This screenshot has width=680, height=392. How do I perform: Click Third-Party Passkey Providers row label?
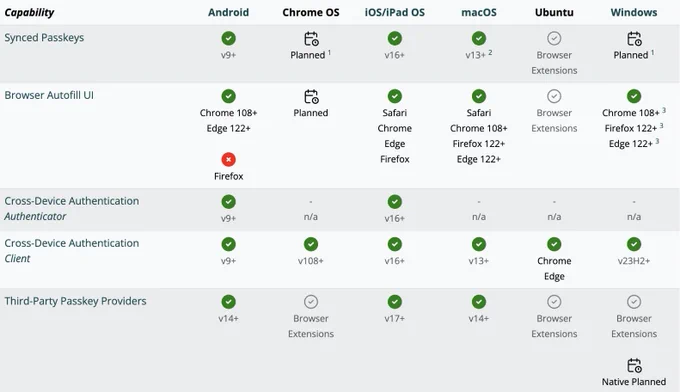75,301
